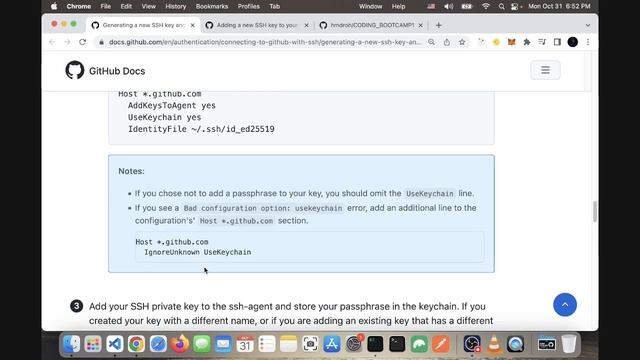The width and height of the screenshot is (640, 360).
Task: Open App Store from the Dock
Action: pyautogui.click(x=332, y=344)
